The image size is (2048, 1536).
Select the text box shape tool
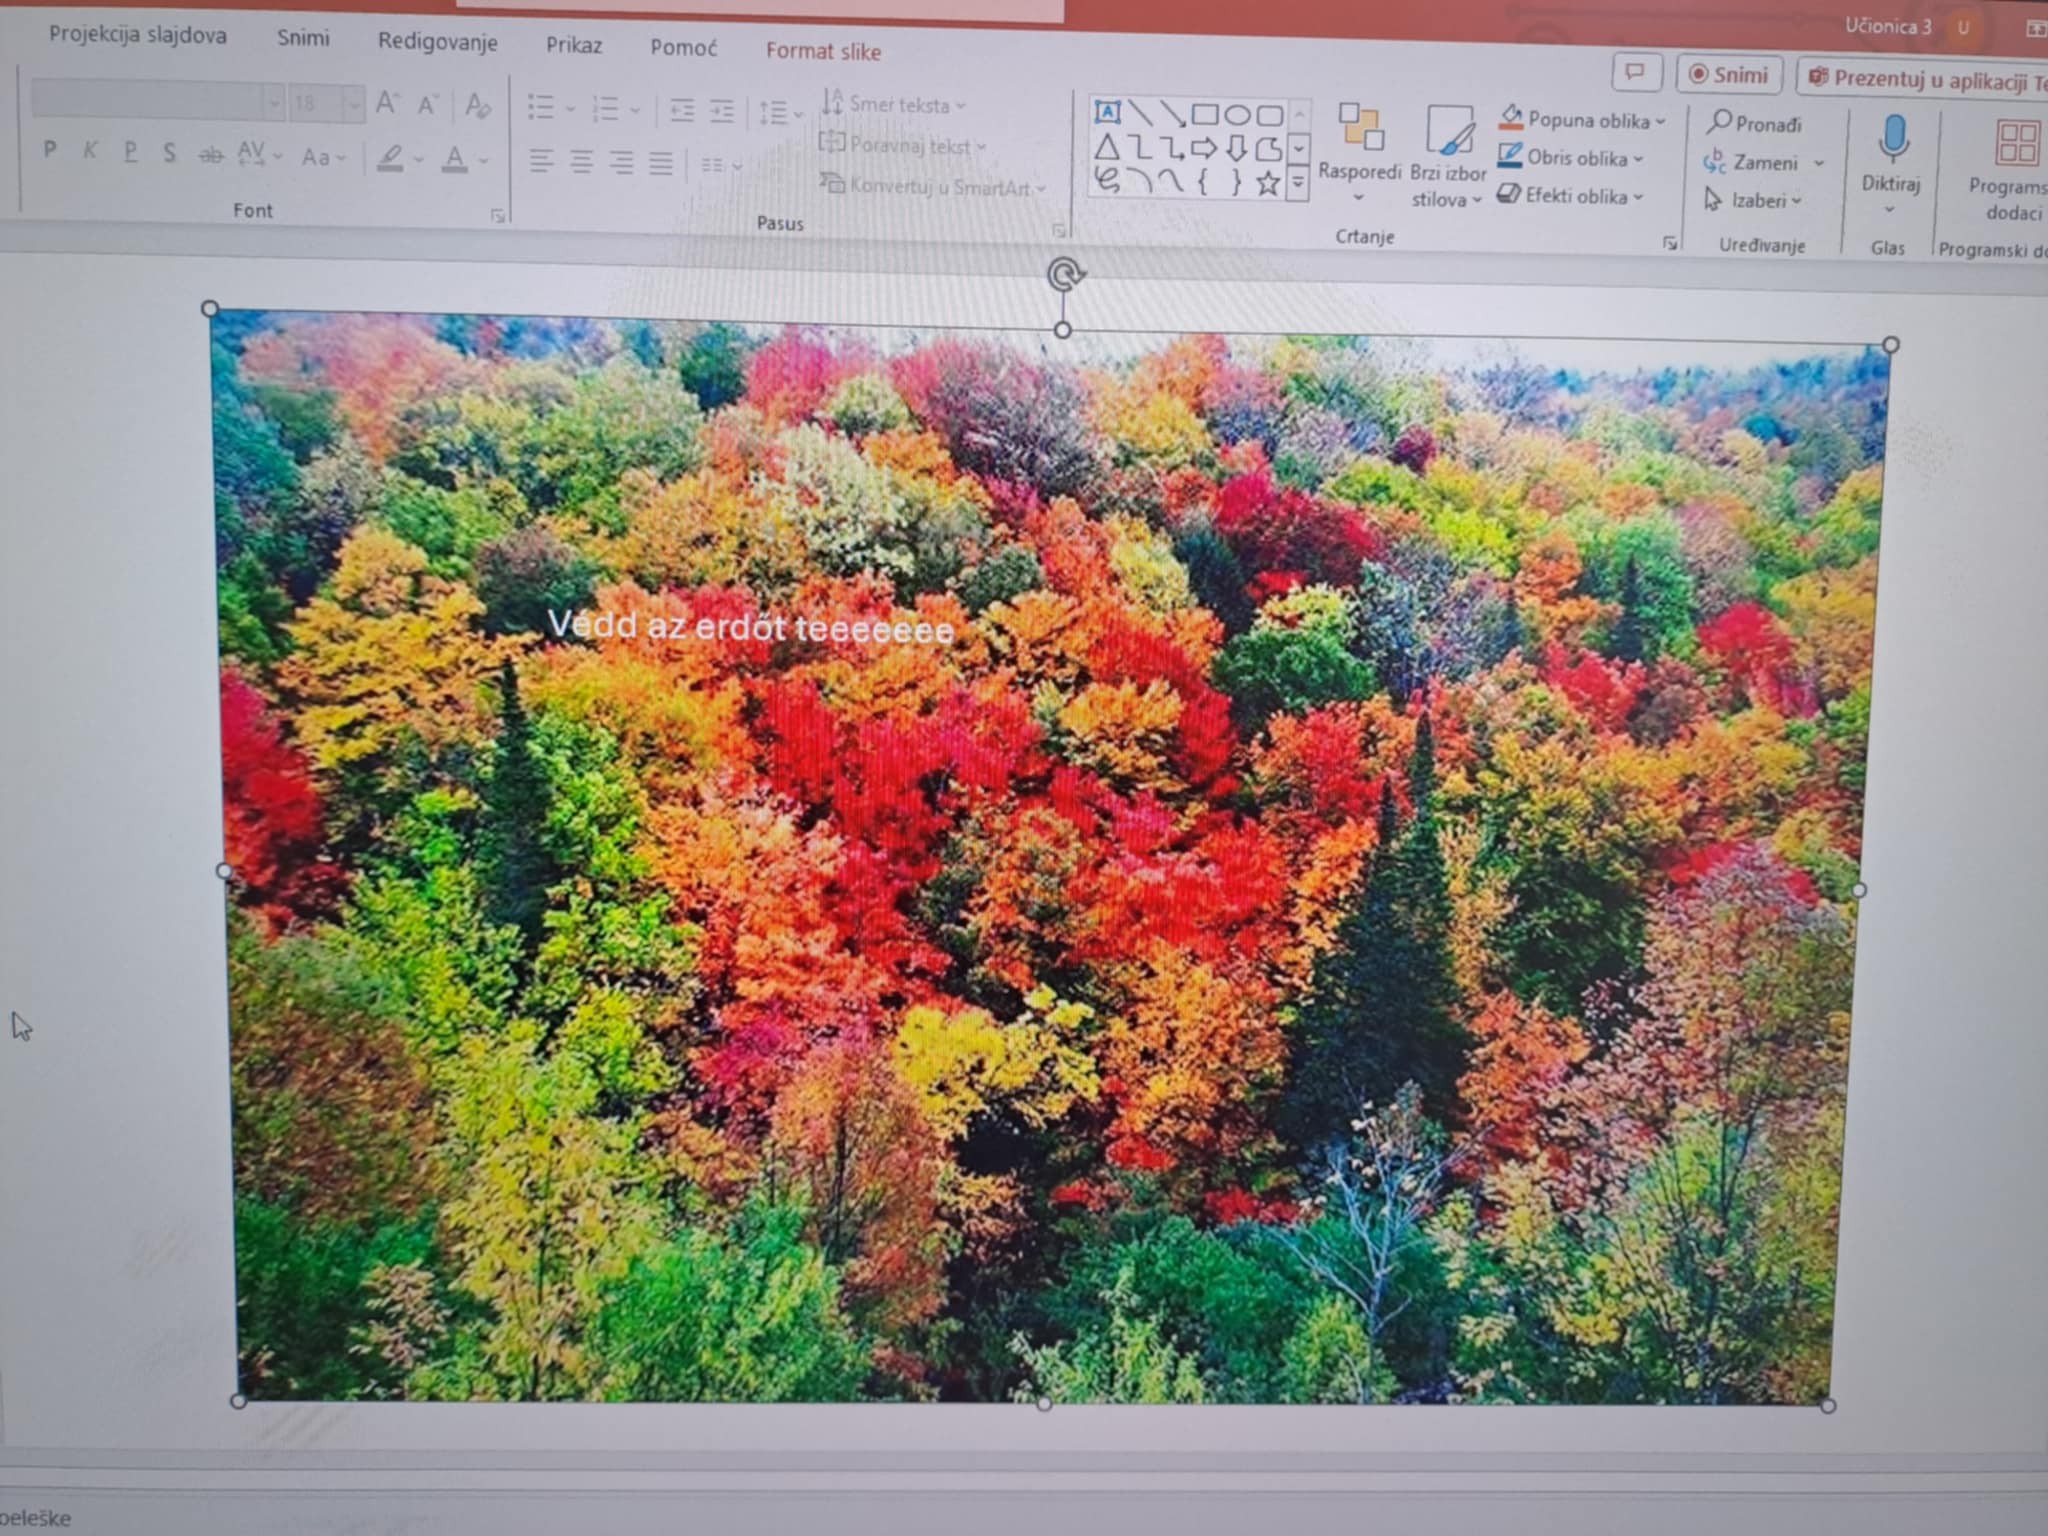tap(1107, 111)
